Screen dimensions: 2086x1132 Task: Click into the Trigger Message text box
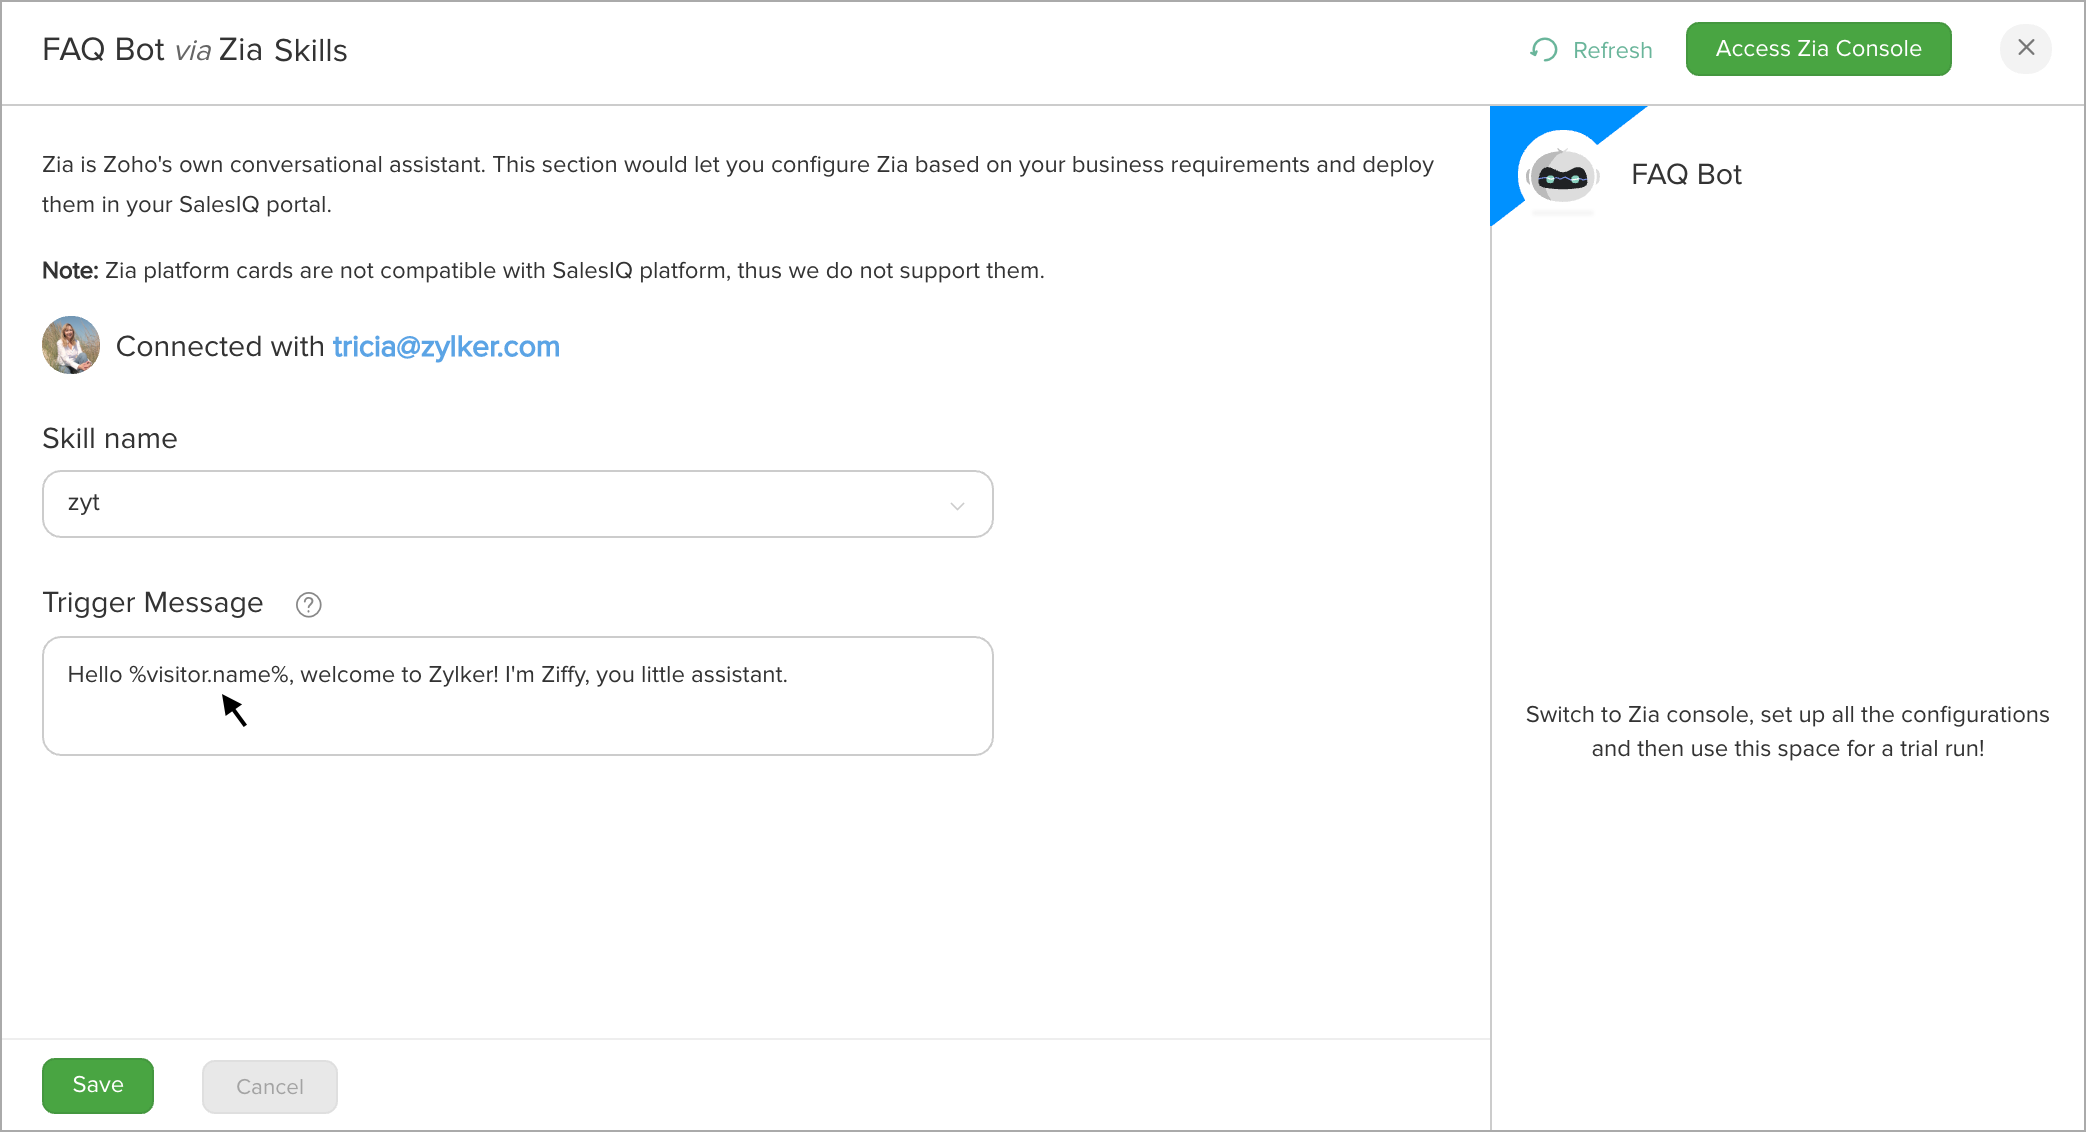pos(518,696)
